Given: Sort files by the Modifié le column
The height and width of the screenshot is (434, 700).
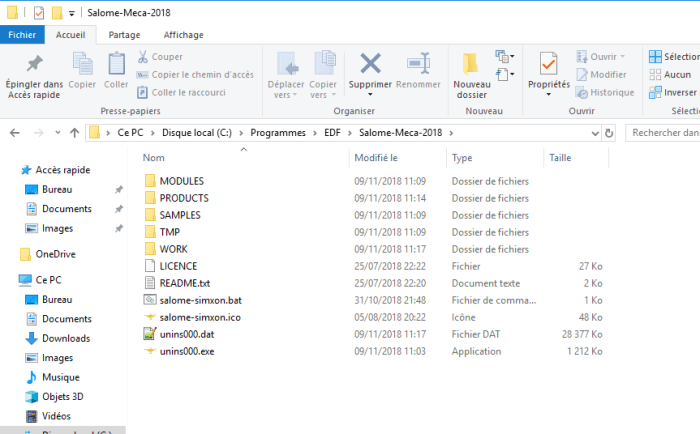Looking at the screenshot, I should [x=377, y=158].
